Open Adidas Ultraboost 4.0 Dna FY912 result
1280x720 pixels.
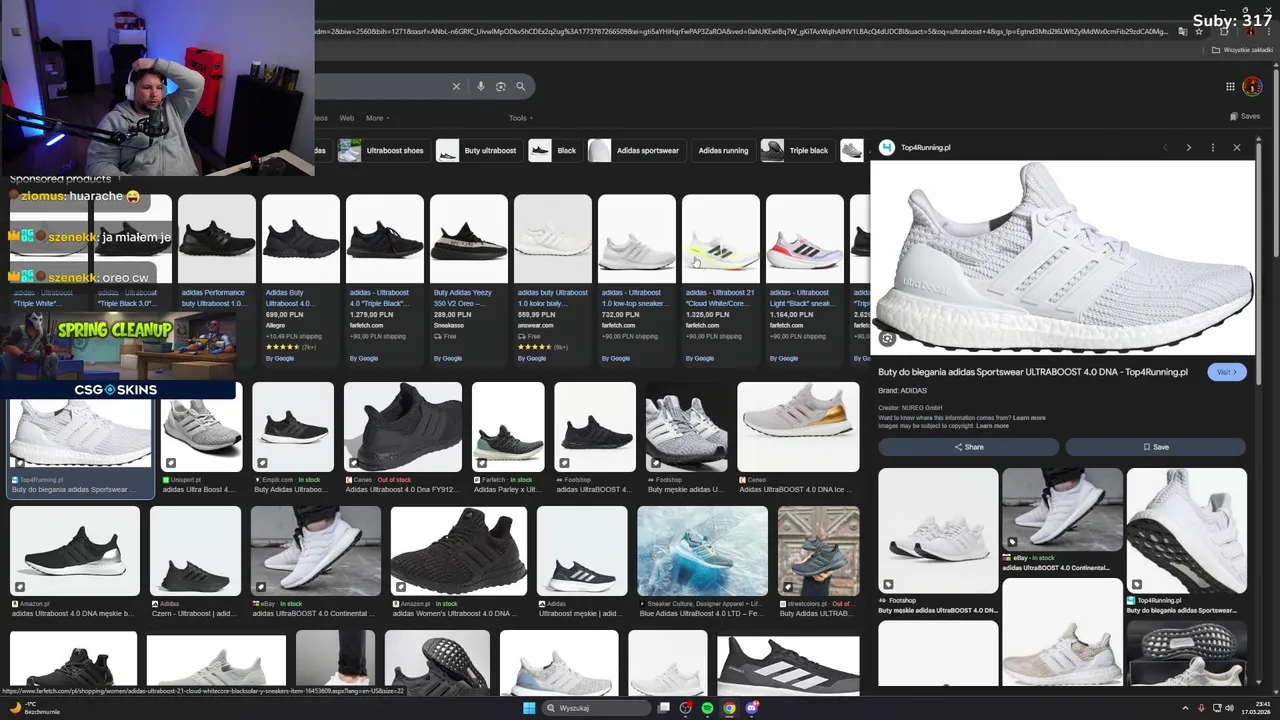click(x=403, y=438)
